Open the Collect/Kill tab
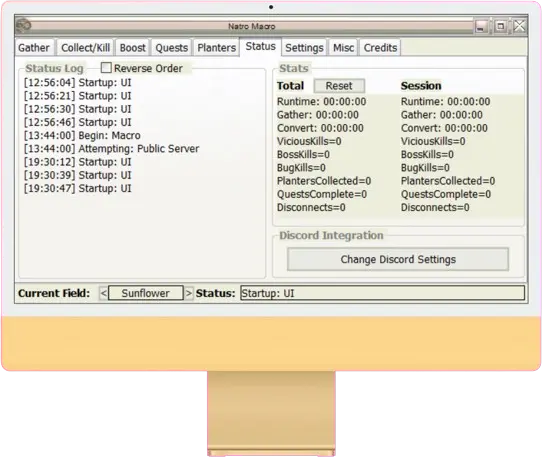 coord(86,47)
